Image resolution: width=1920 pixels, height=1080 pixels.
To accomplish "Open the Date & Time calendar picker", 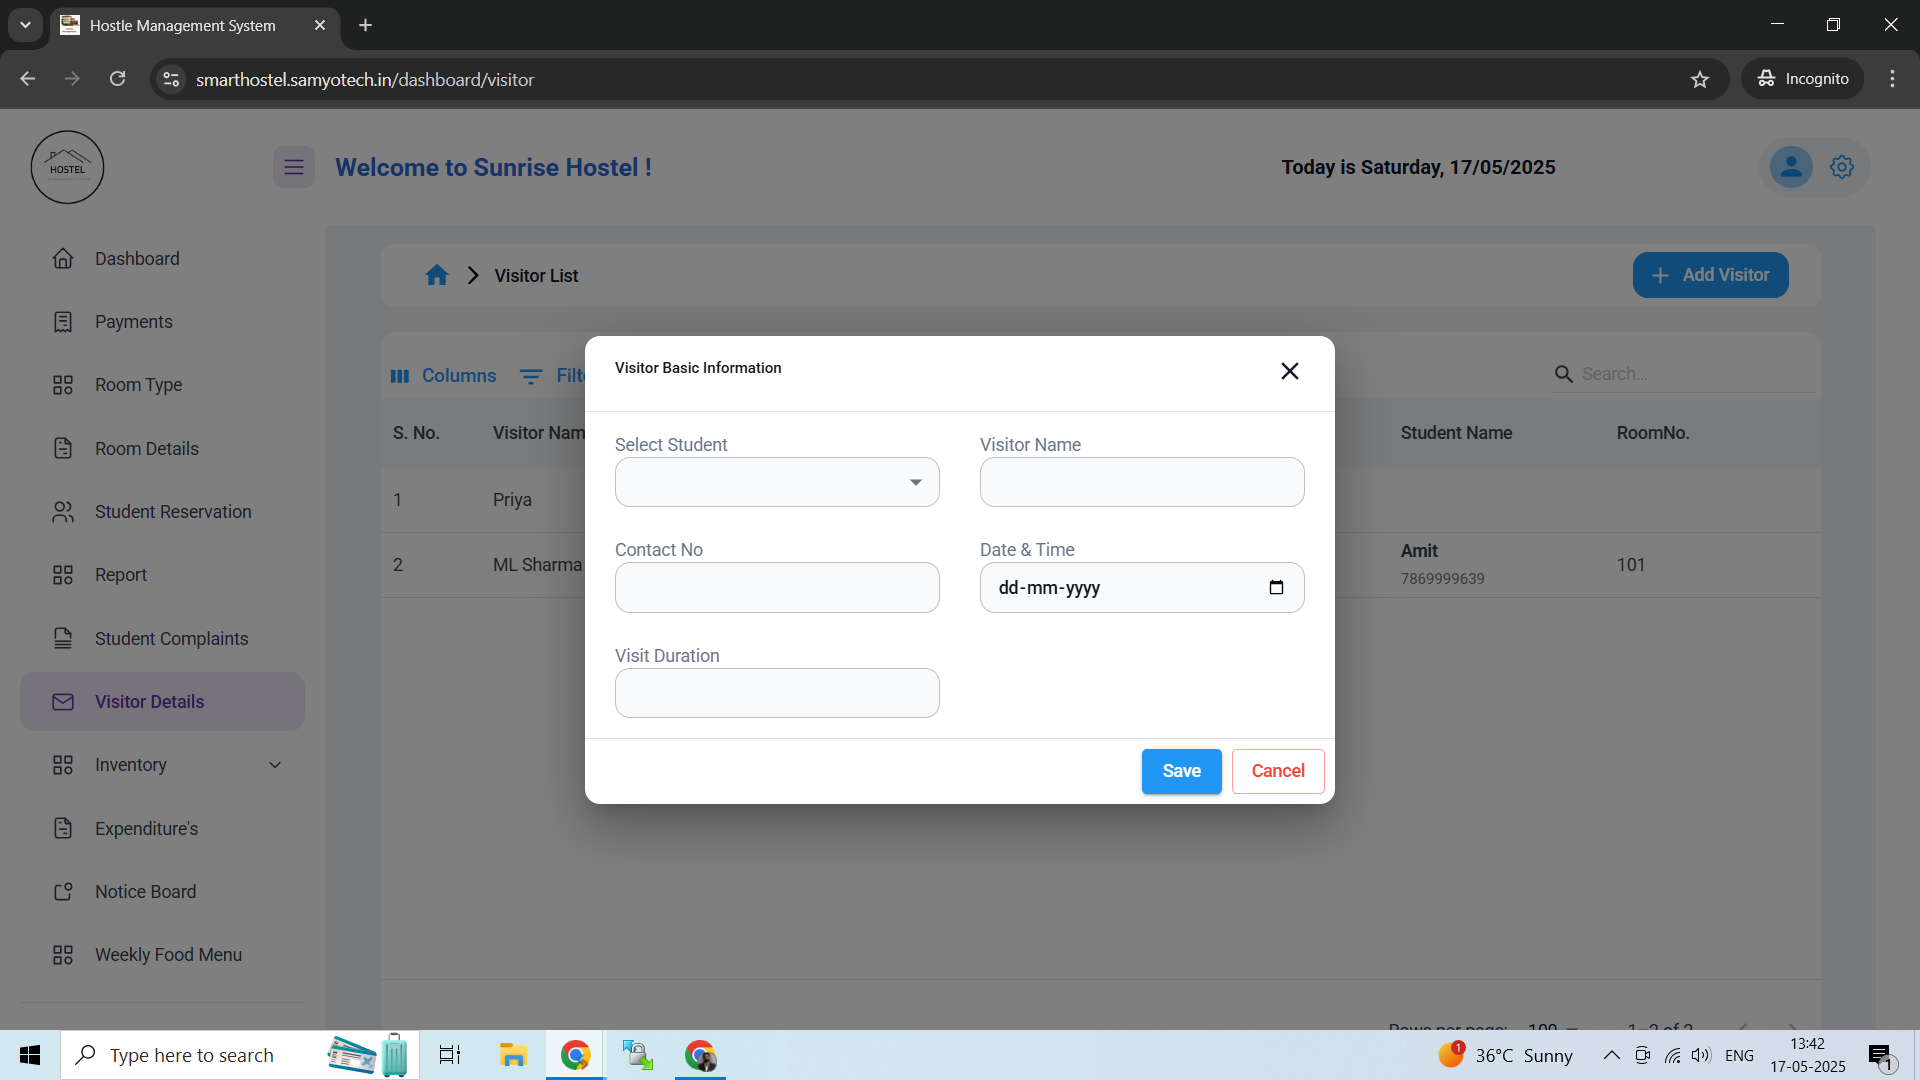I will 1276,587.
